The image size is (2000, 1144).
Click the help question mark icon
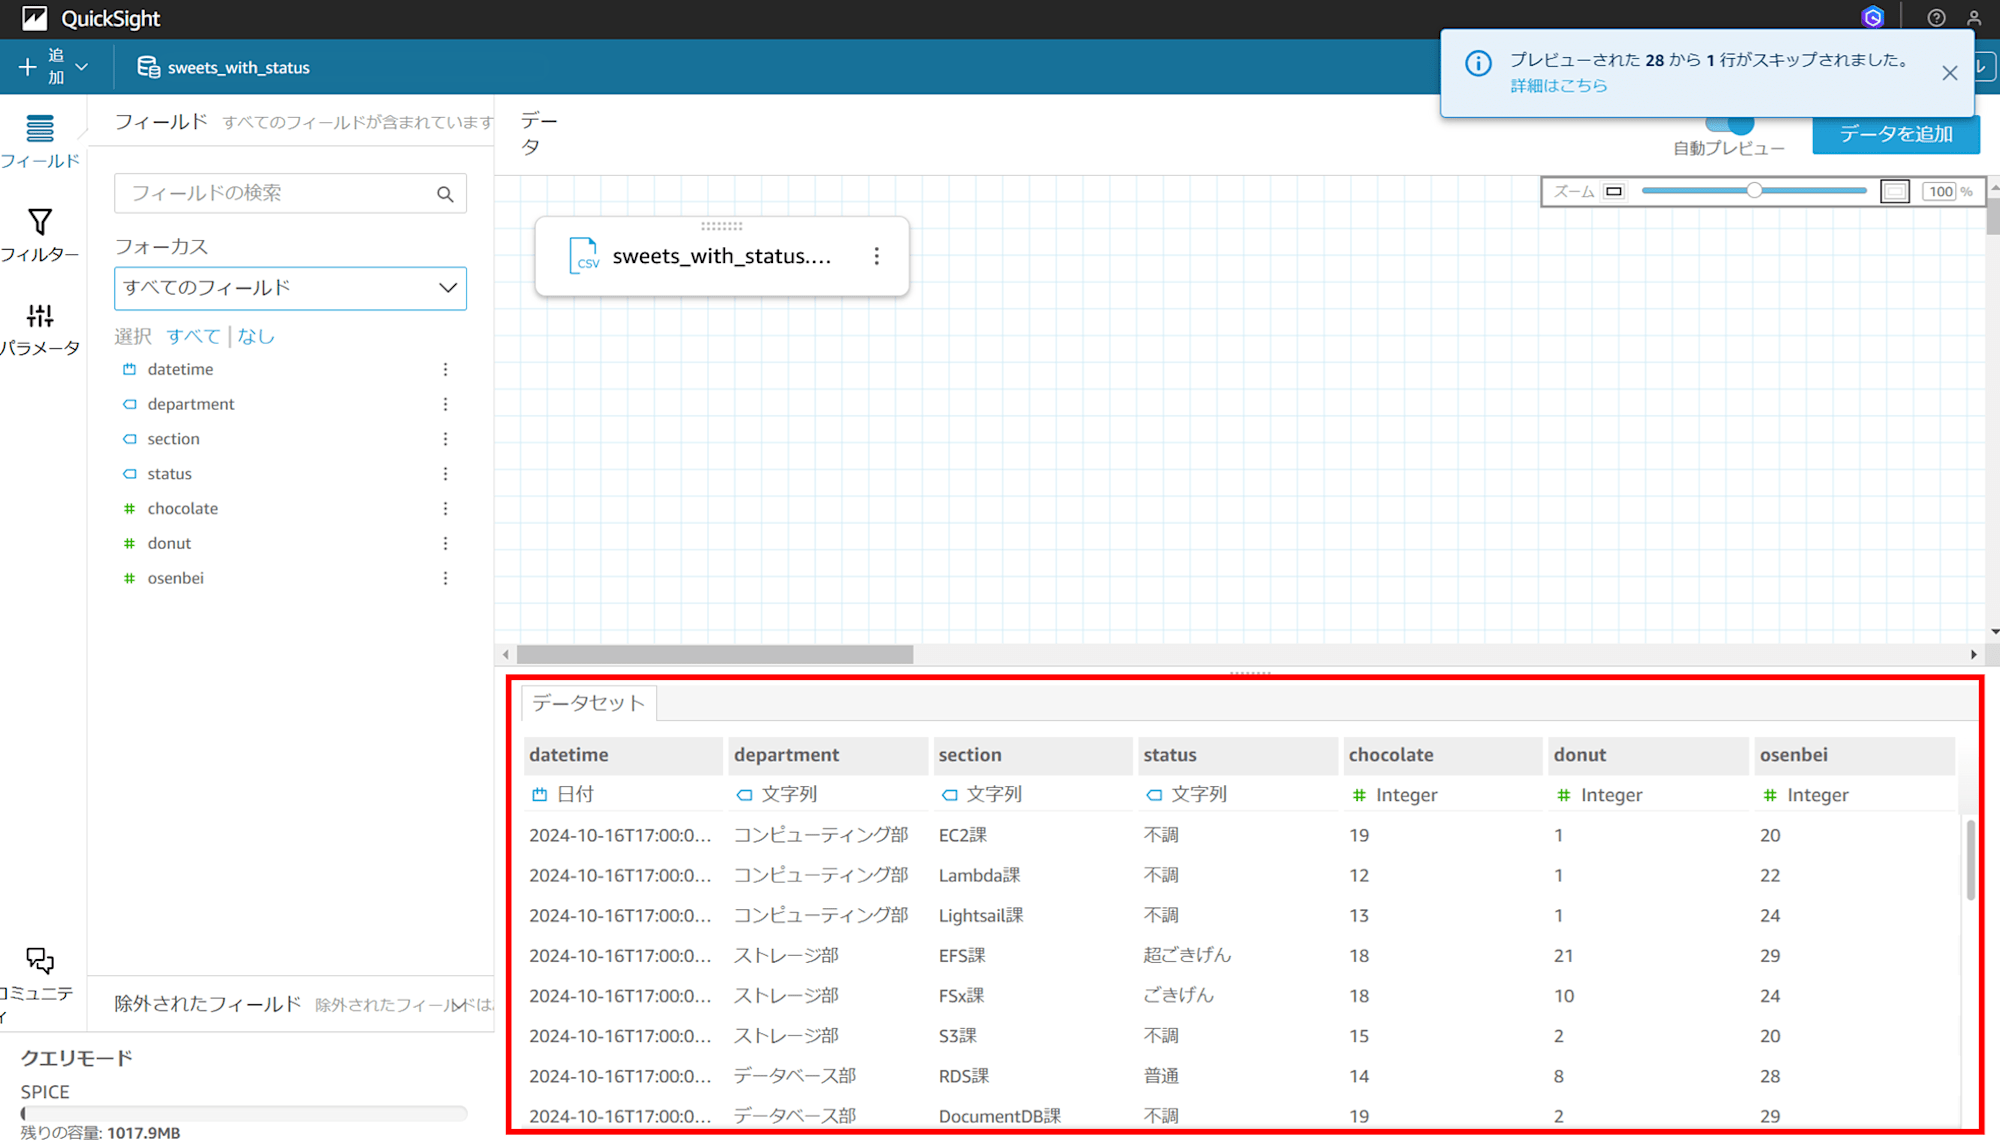click(1936, 18)
